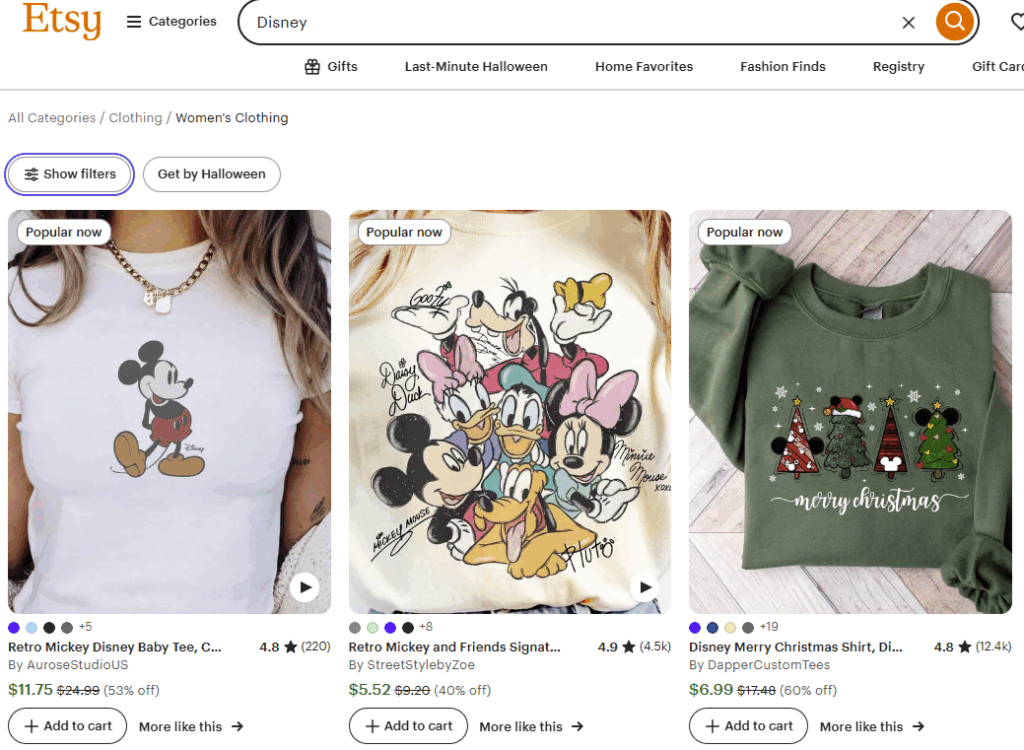Open the Home Favorites menu item
This screenshot has width=1024, height=750.
pyautogui.click(x=644, y=67)
